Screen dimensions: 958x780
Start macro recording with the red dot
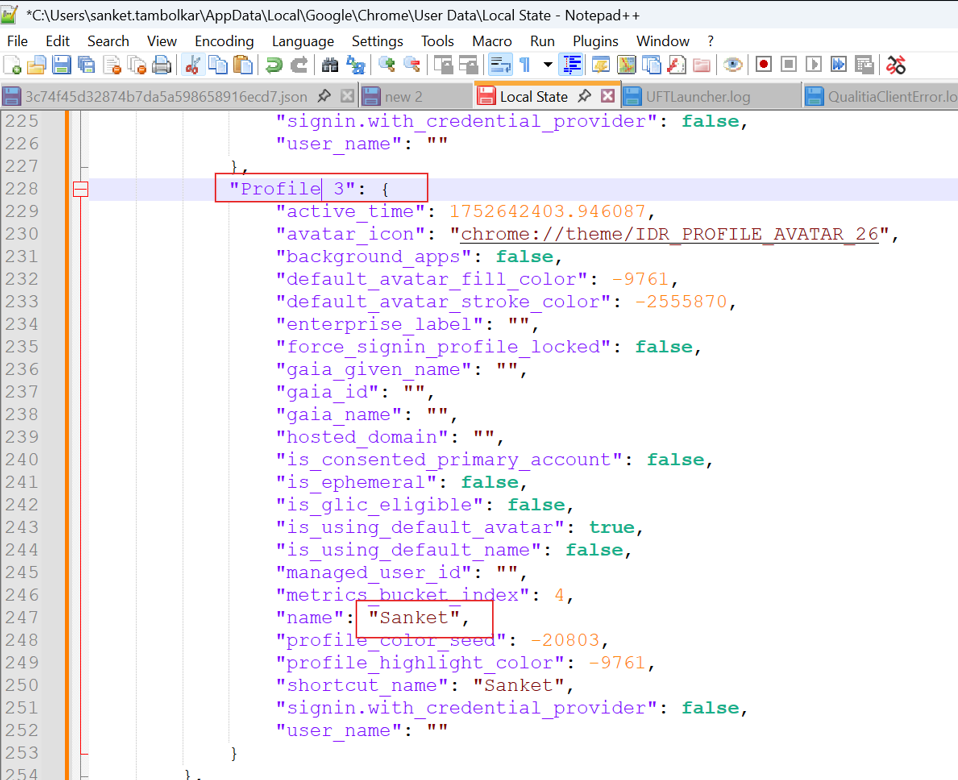764,65
